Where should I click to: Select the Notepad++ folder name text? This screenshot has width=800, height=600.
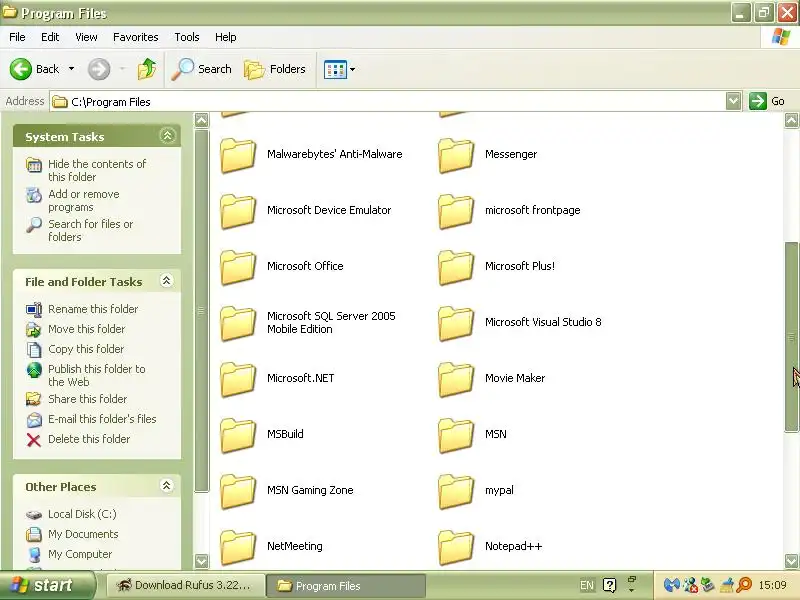click(x=513, y=546)
